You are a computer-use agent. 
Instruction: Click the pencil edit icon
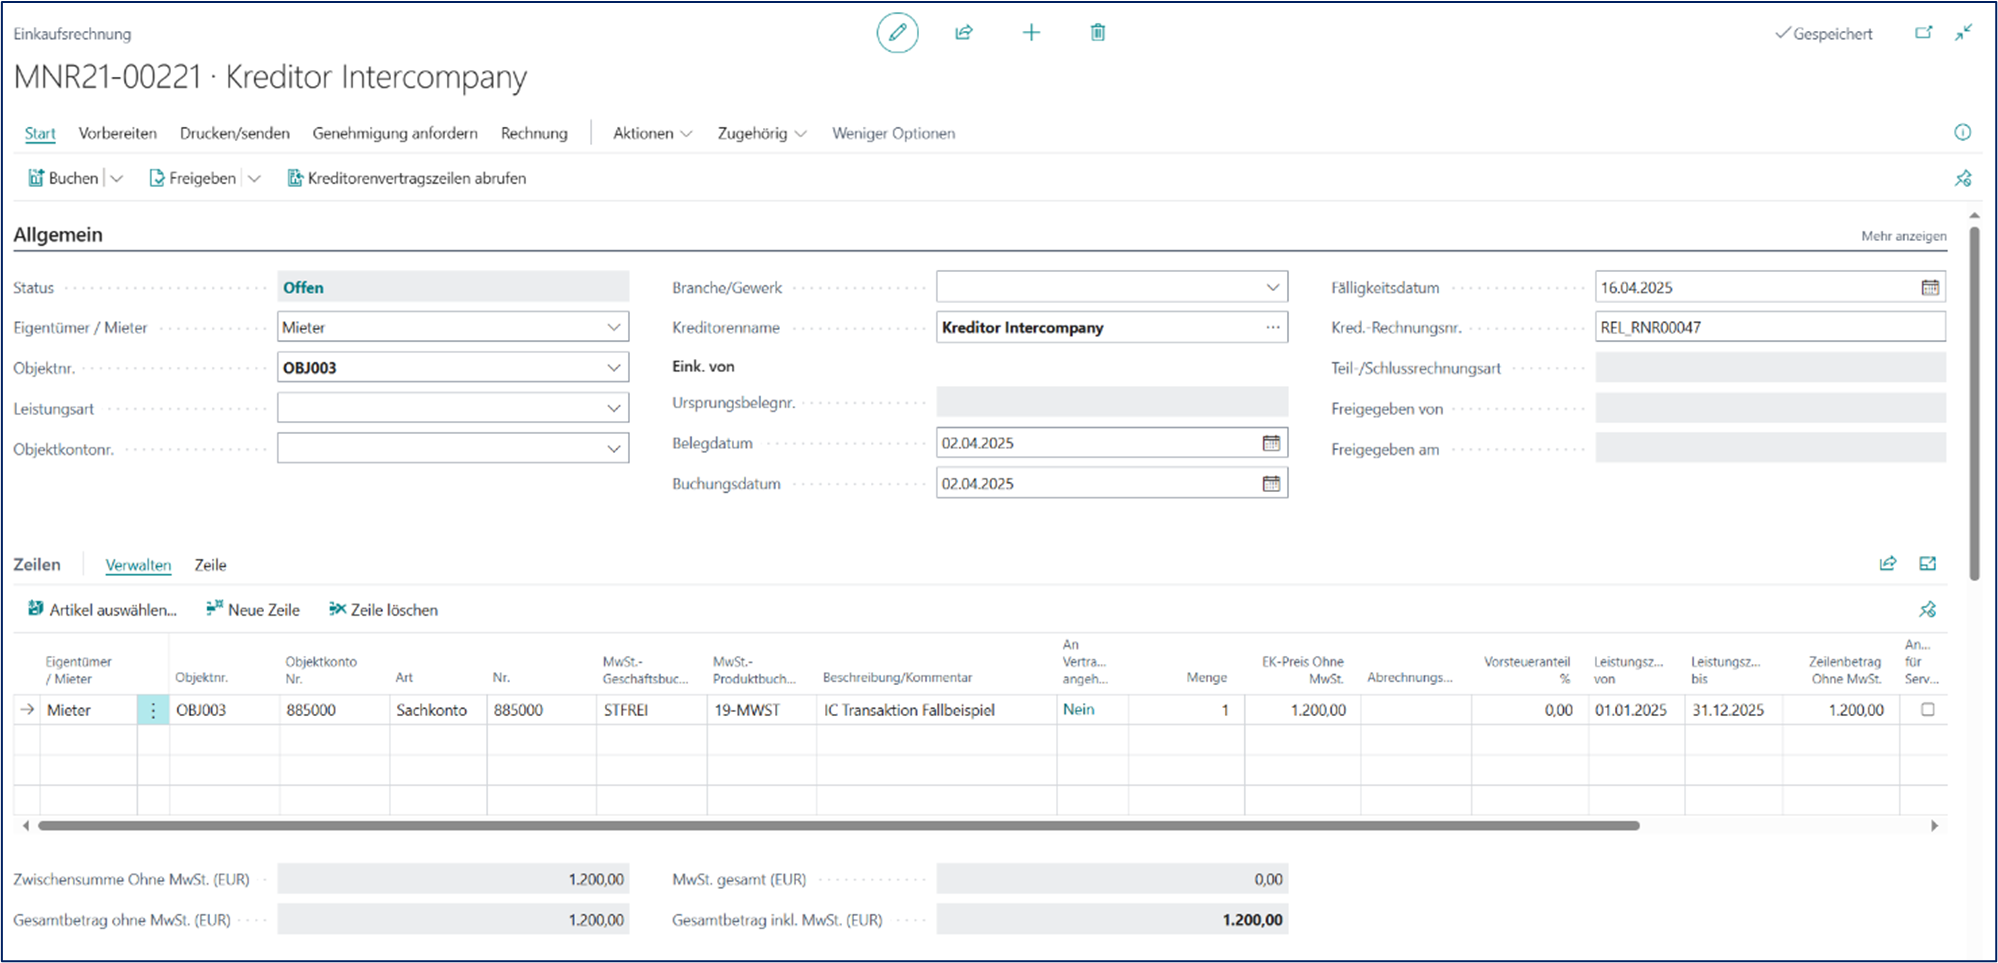tap(897, 33)
